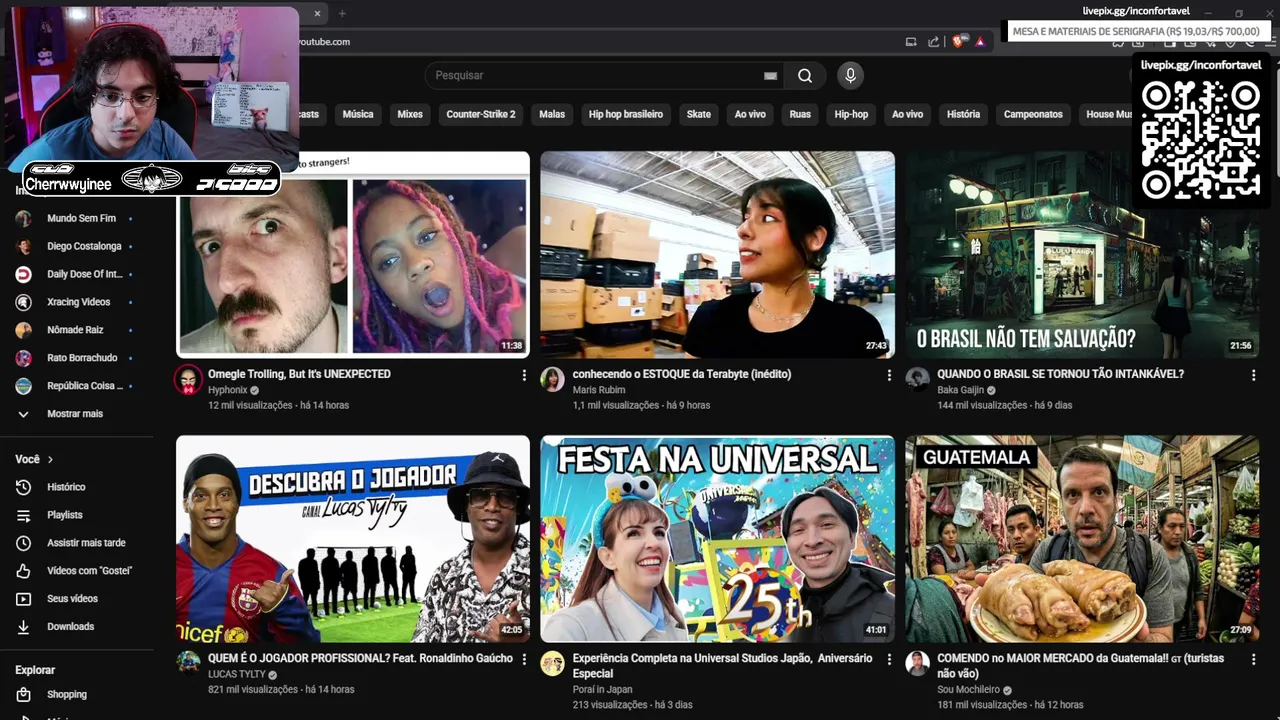Screen dimensions: 1280x720
Task: Click the LUCAS TYLTY channel avatar
Action: pyautogui.click(x=188, y=663)
